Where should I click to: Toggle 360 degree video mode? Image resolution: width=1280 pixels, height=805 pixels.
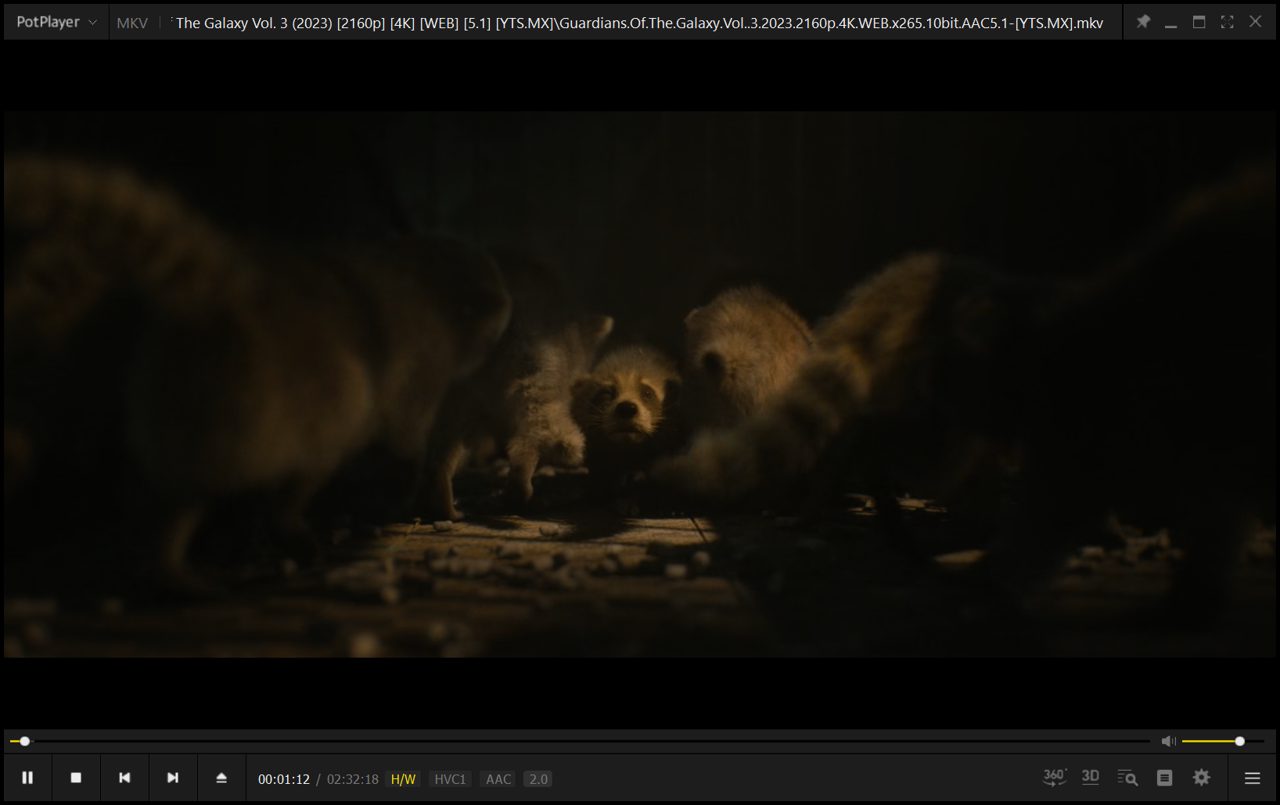click(x=1054, y=777)
